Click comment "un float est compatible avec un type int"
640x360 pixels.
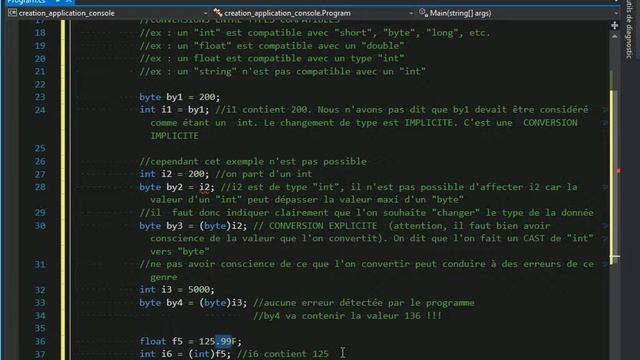pos(272,58)
